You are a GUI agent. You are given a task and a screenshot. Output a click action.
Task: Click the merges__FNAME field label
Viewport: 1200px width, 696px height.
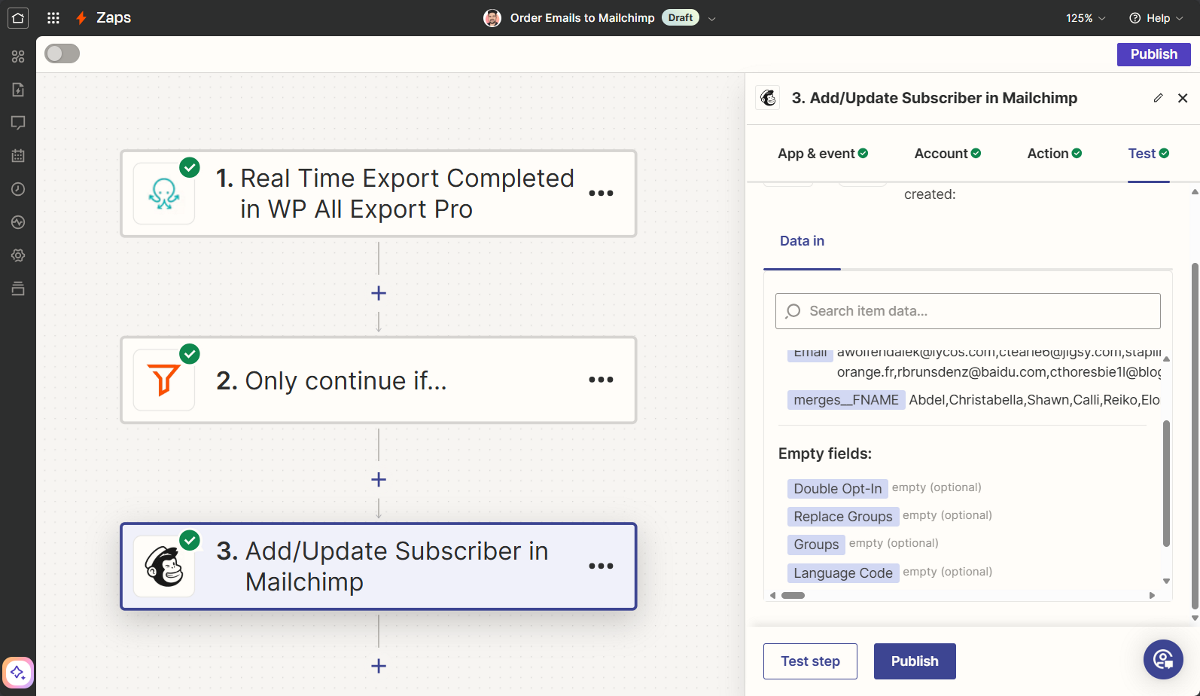point(846,400)
